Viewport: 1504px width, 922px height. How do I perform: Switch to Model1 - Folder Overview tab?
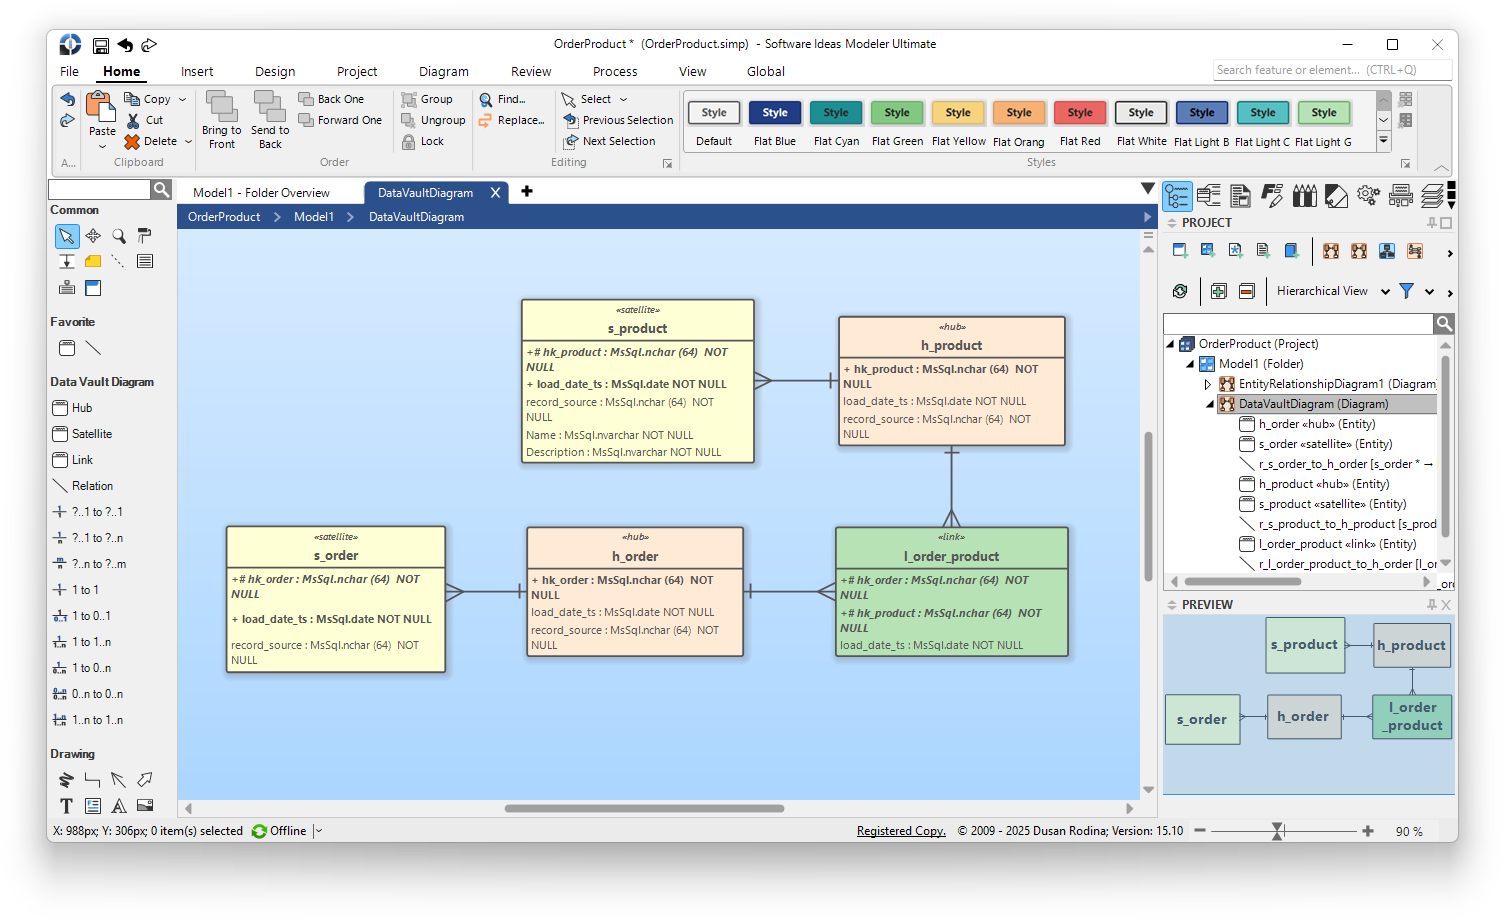261,193
